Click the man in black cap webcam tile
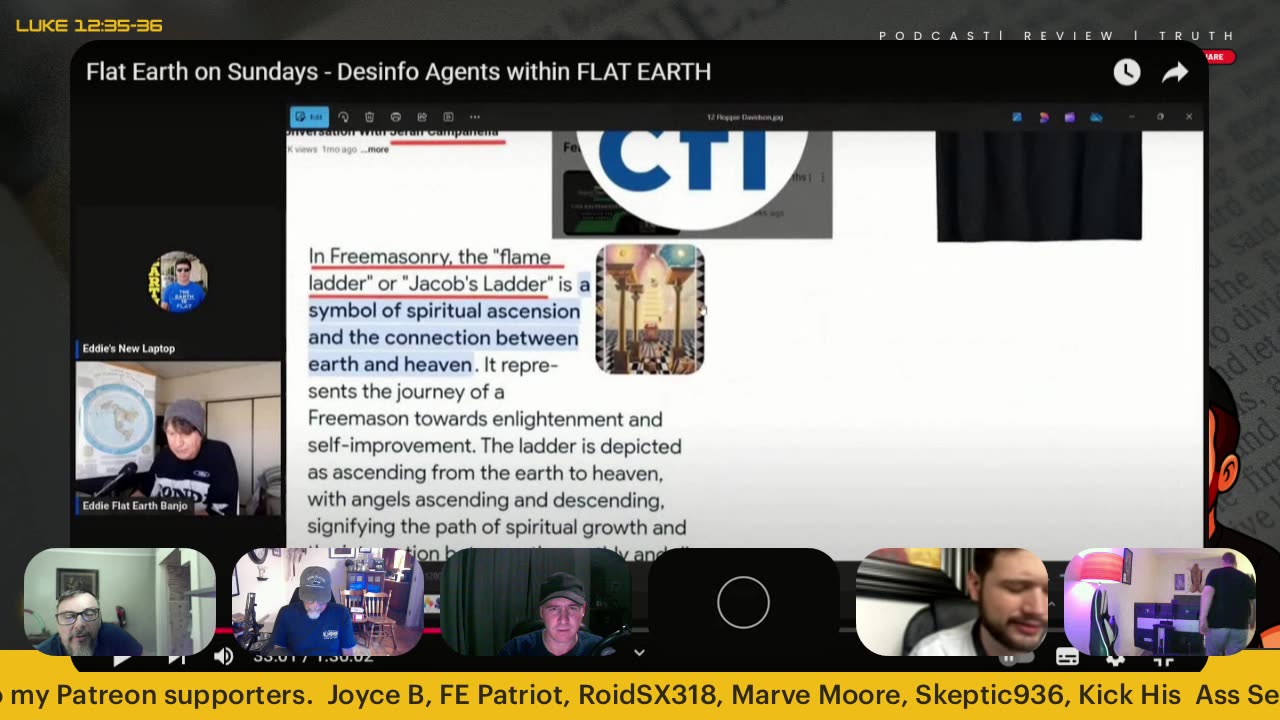Image resolution: width=1280 pixels, height=720 pixels. click(536, 601)
